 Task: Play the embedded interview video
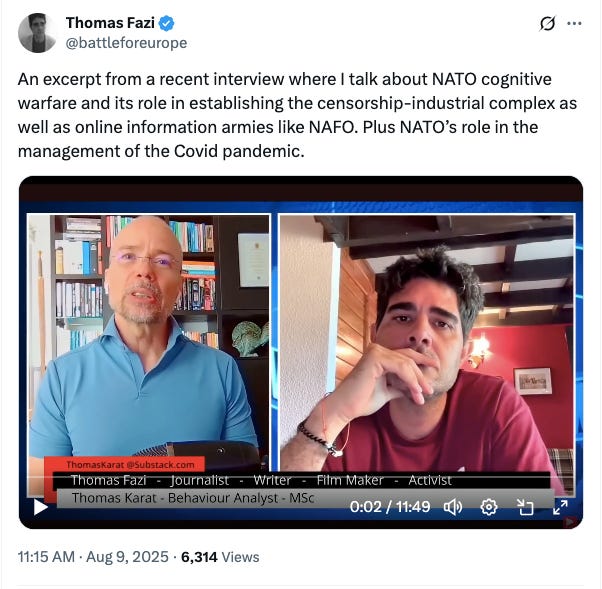coord(40,507)
